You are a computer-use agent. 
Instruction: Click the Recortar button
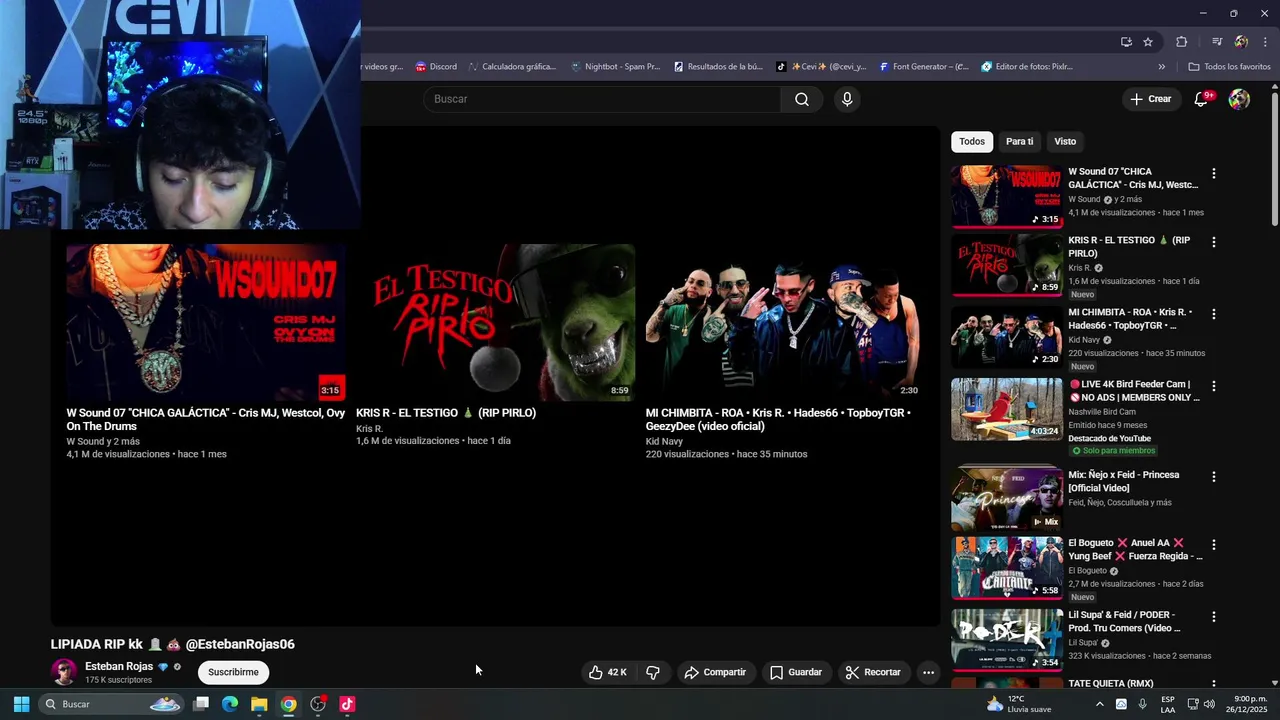click(x=873, y=672)
